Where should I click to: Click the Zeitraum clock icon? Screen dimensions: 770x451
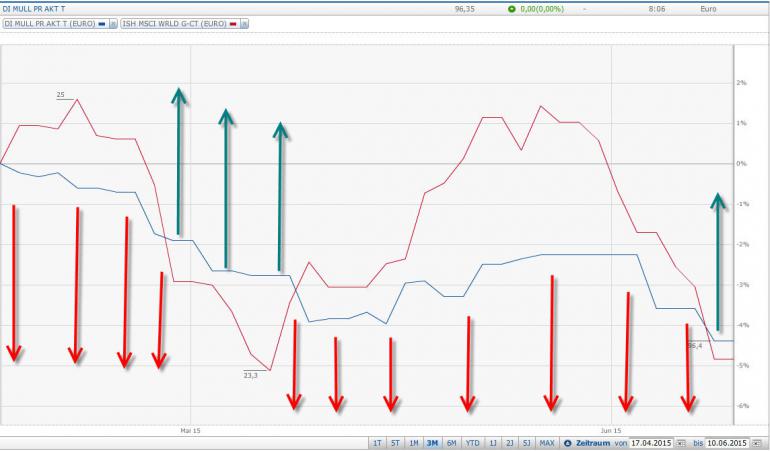coord(568,443)
